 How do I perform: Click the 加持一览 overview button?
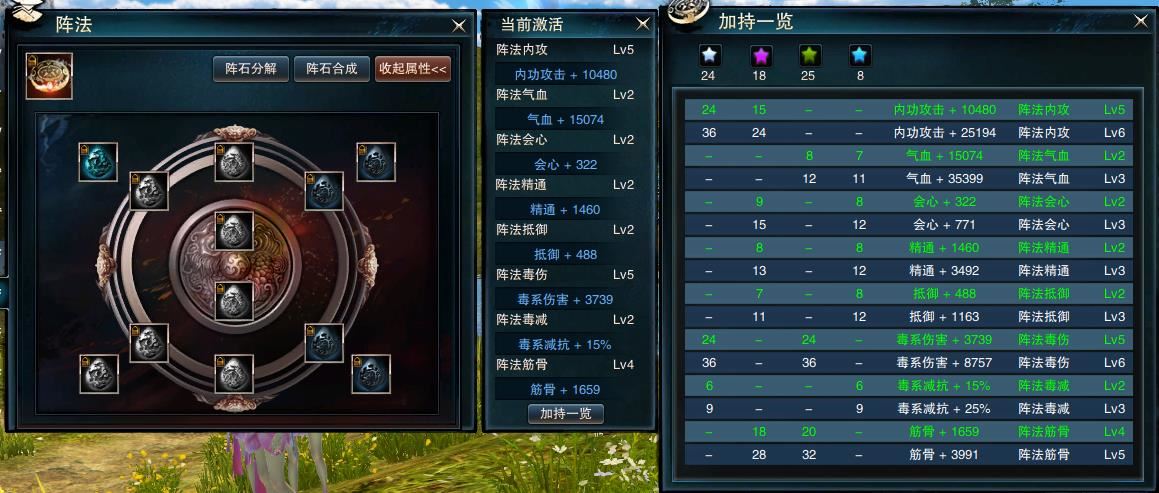coord(566,413)
